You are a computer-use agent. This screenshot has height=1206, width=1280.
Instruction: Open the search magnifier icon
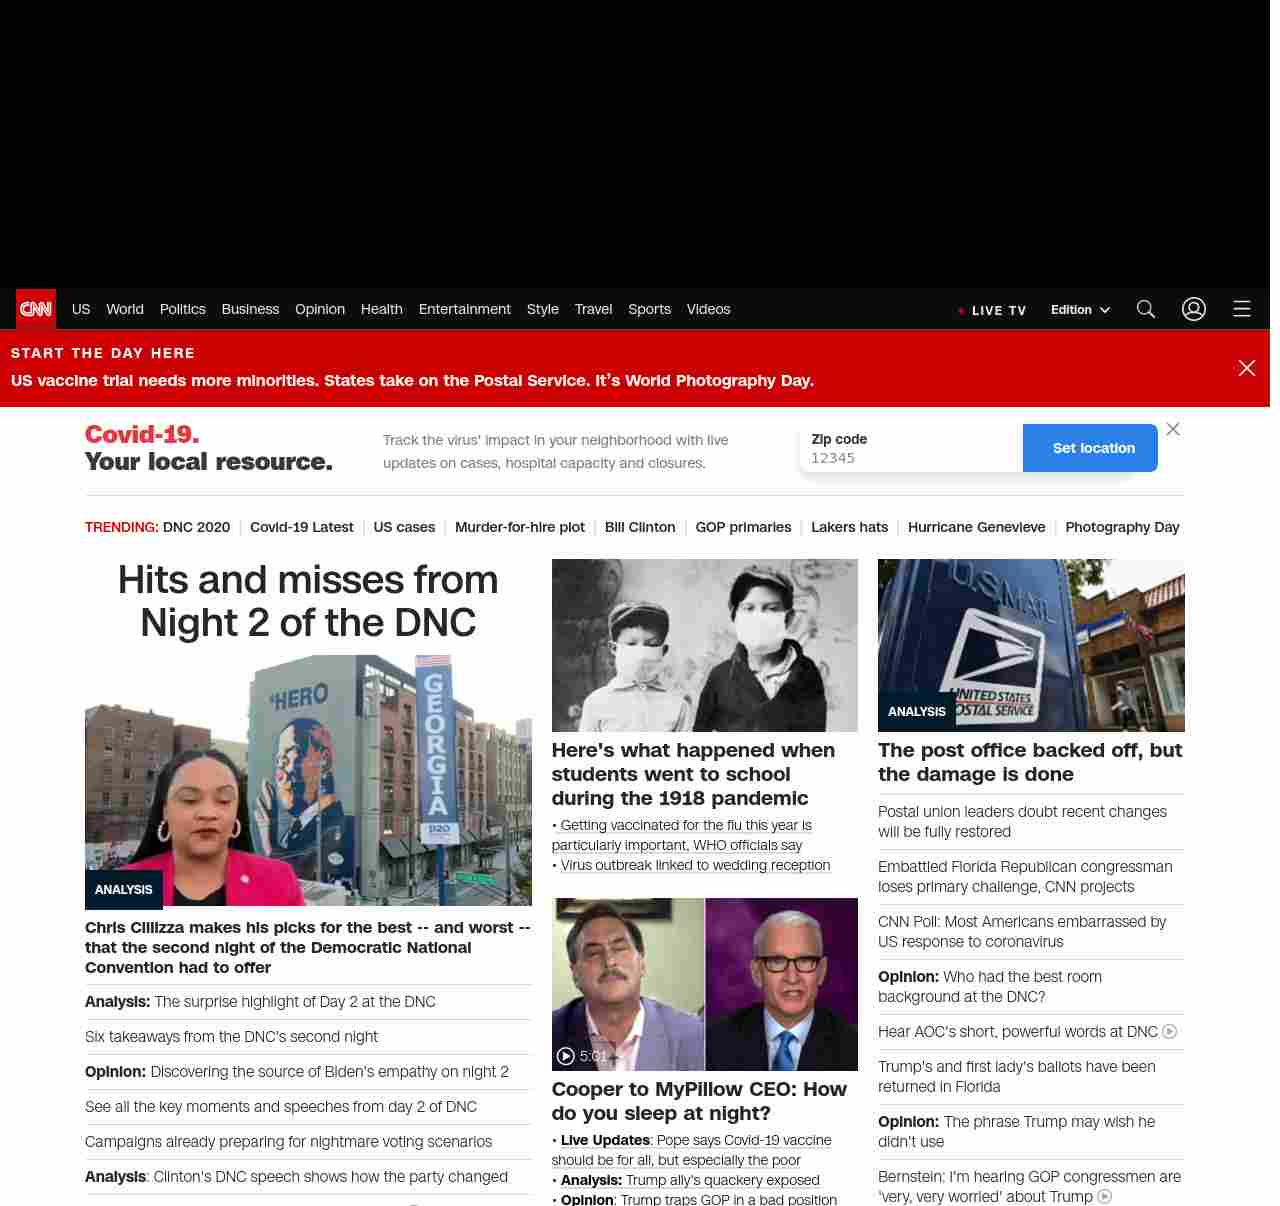1146,309
